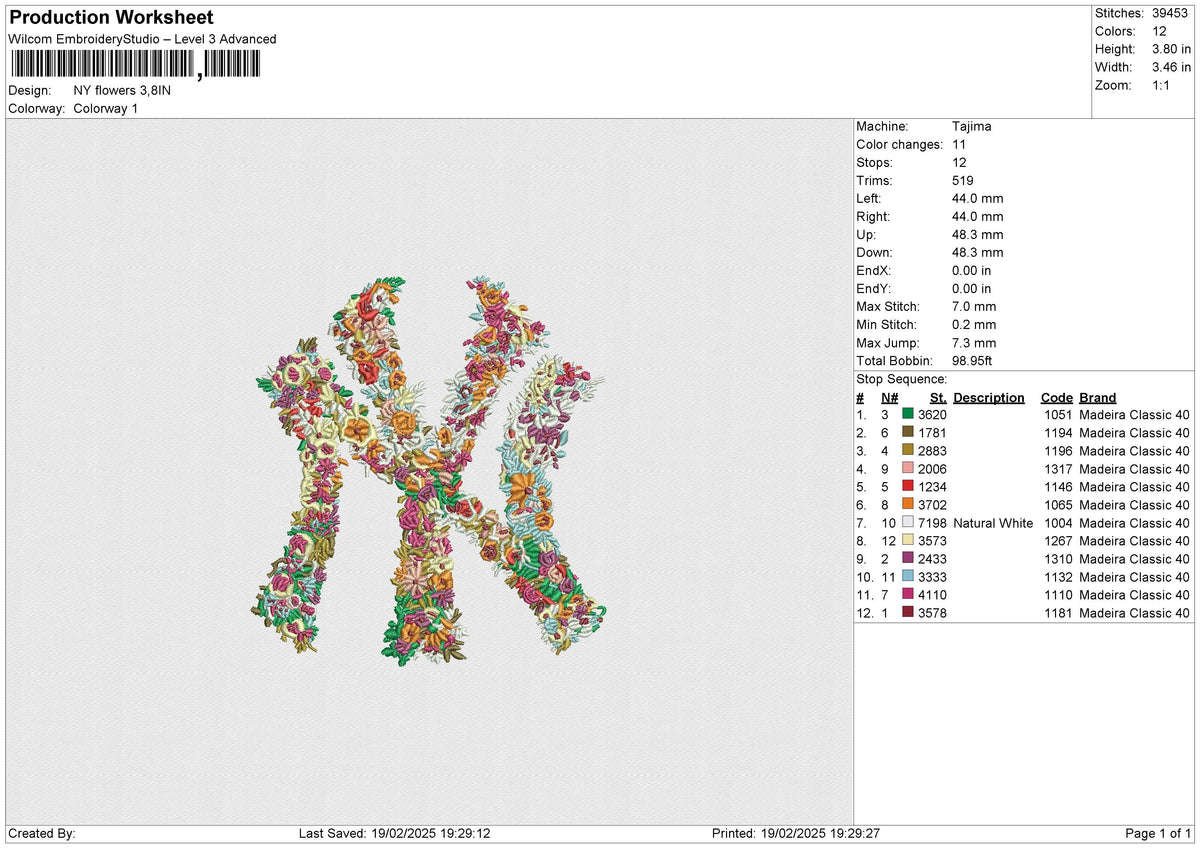Viewport: 1200px width, 848px height.
Task: Click the green swatch for code 1051
Action: pyautogui.click(x=908, y=414)
